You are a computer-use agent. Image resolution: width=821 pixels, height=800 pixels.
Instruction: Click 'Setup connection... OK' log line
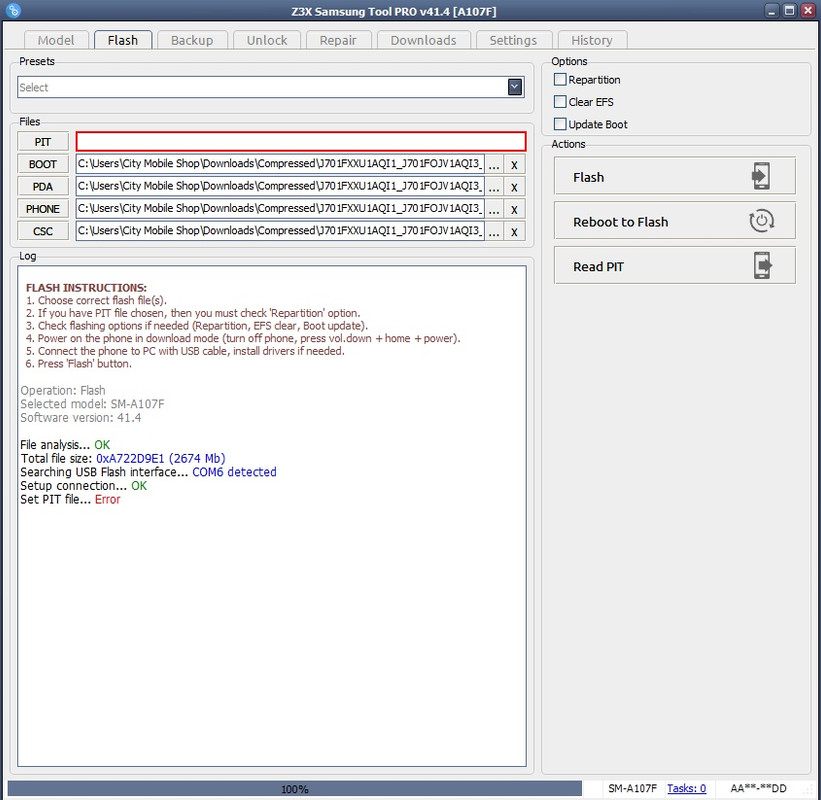(84, 486)
